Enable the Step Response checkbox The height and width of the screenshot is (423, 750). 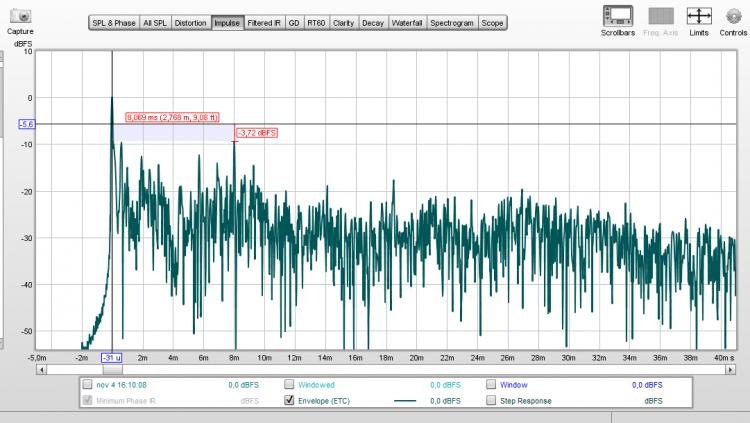click(x=491, y=400)
